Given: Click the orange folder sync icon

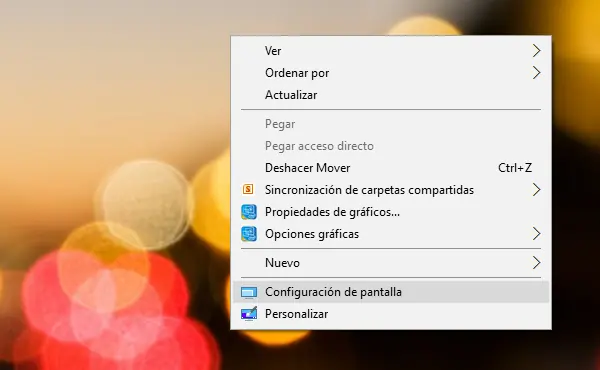Looking at the screenshot, I should [x=248, y=189].
